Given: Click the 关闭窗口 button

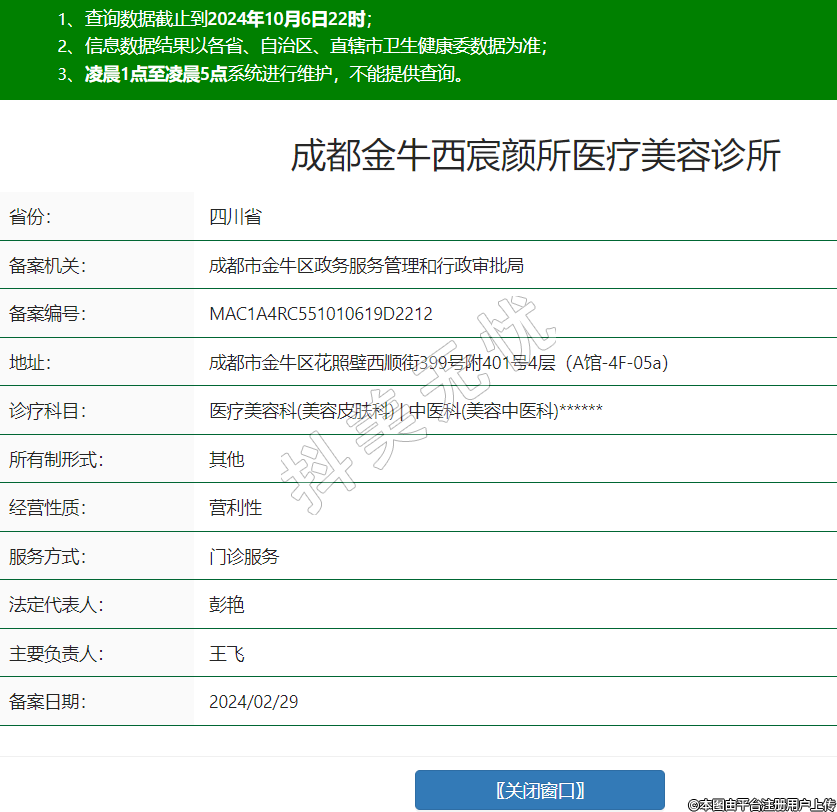Looking at the screenshot, I should pos(539,790).
